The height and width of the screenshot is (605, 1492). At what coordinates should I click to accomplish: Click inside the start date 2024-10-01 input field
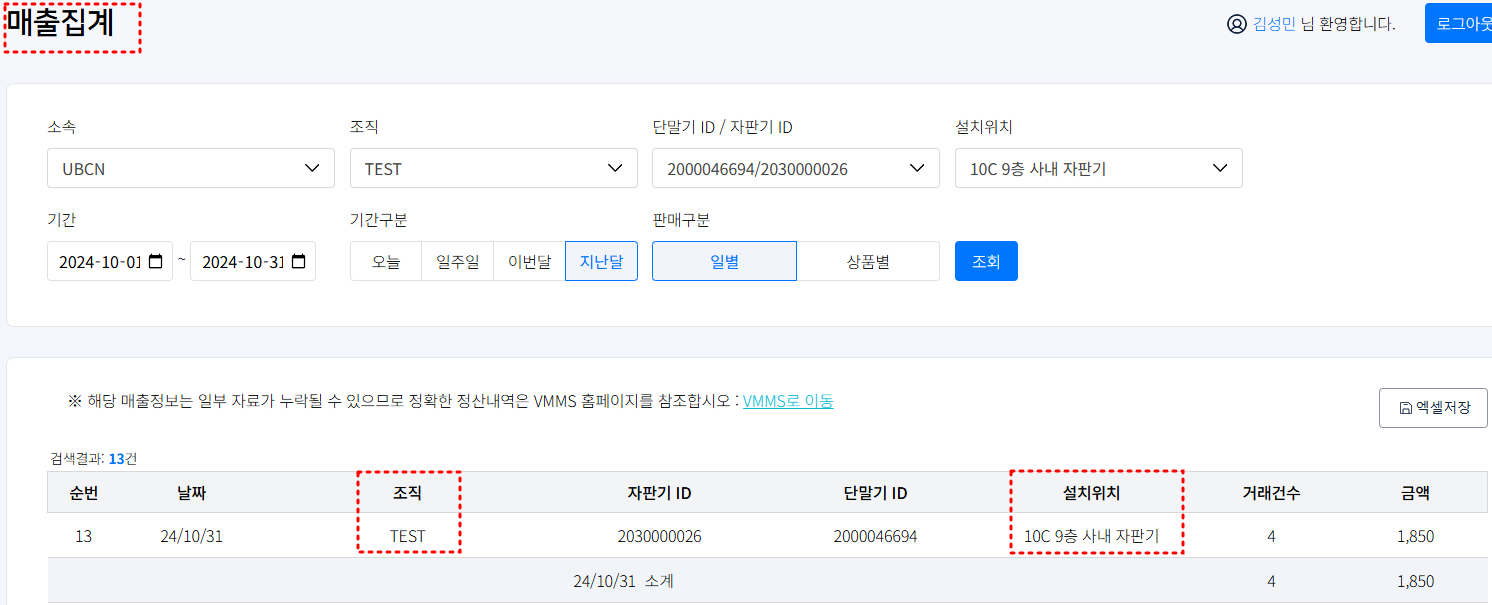click(100, 261)
